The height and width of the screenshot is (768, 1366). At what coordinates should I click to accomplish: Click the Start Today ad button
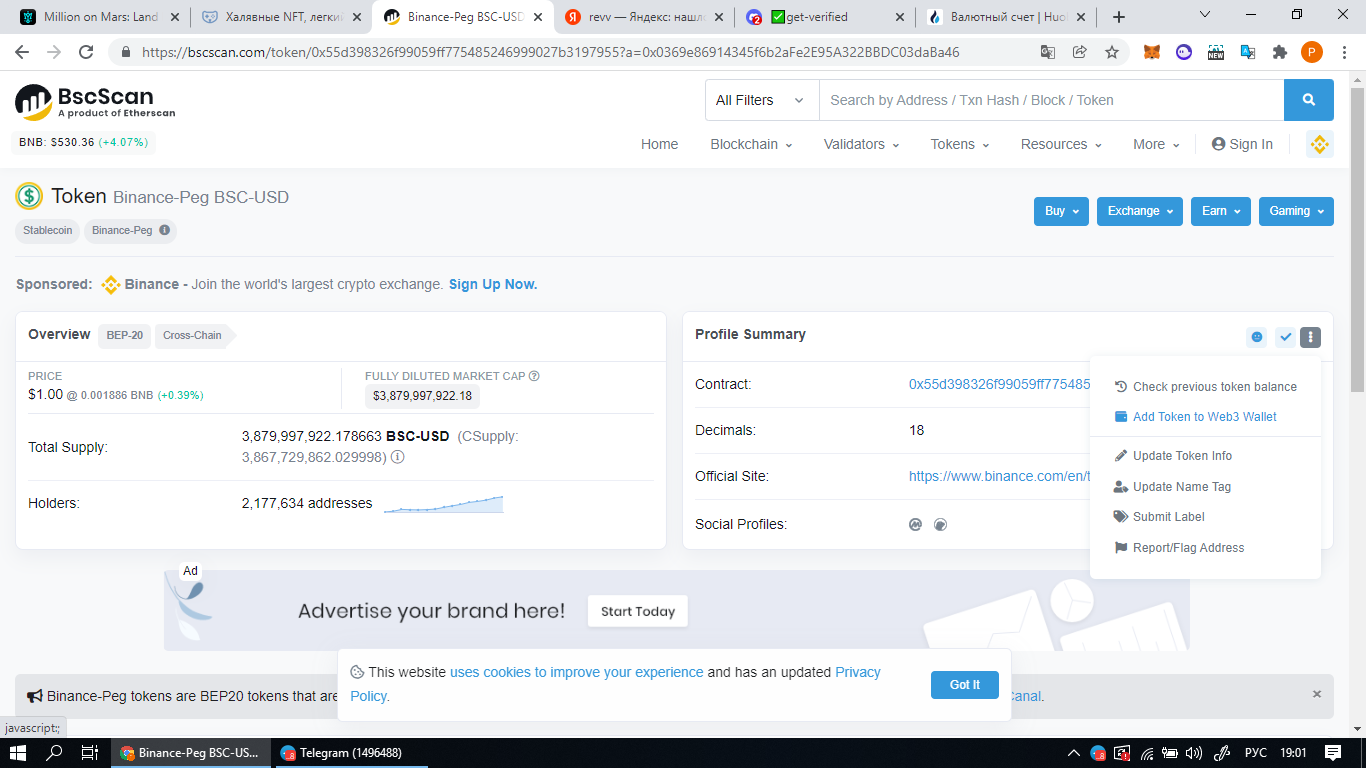pos(638,611)
